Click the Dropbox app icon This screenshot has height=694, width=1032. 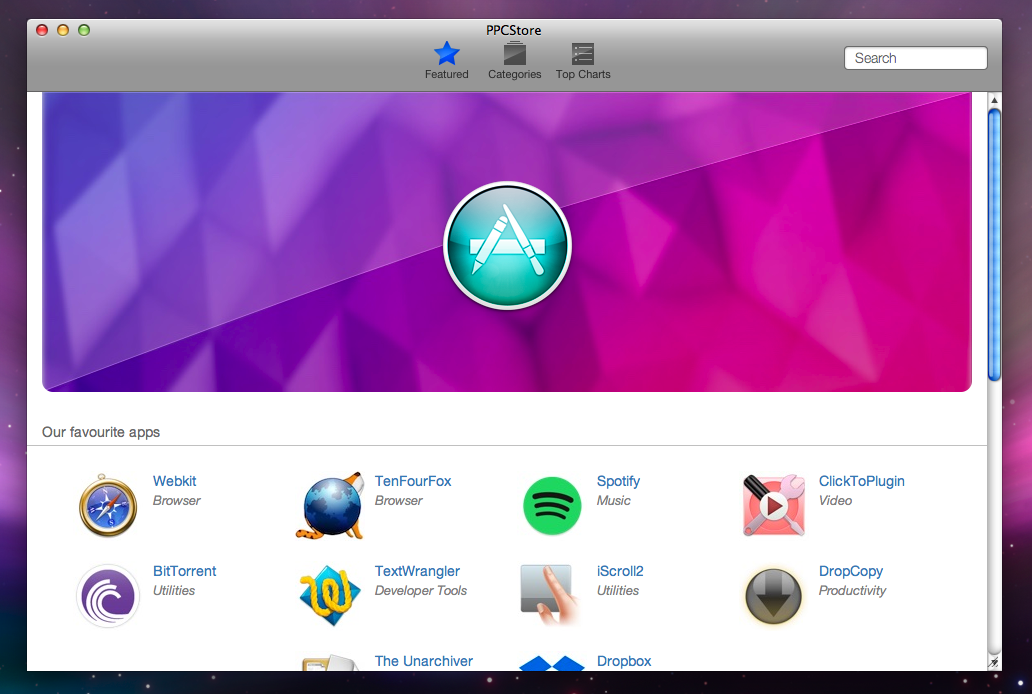click(x=552, y=663)
